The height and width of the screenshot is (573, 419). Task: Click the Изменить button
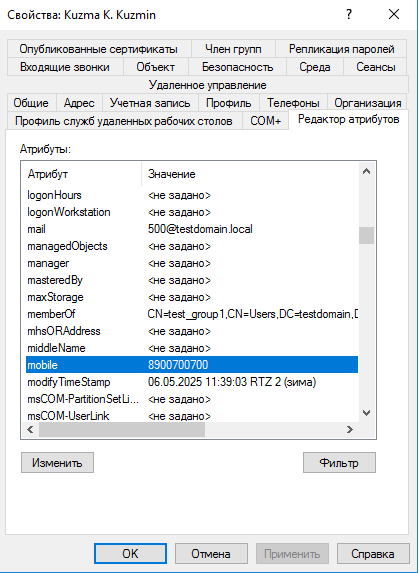(x=57, y=463)
